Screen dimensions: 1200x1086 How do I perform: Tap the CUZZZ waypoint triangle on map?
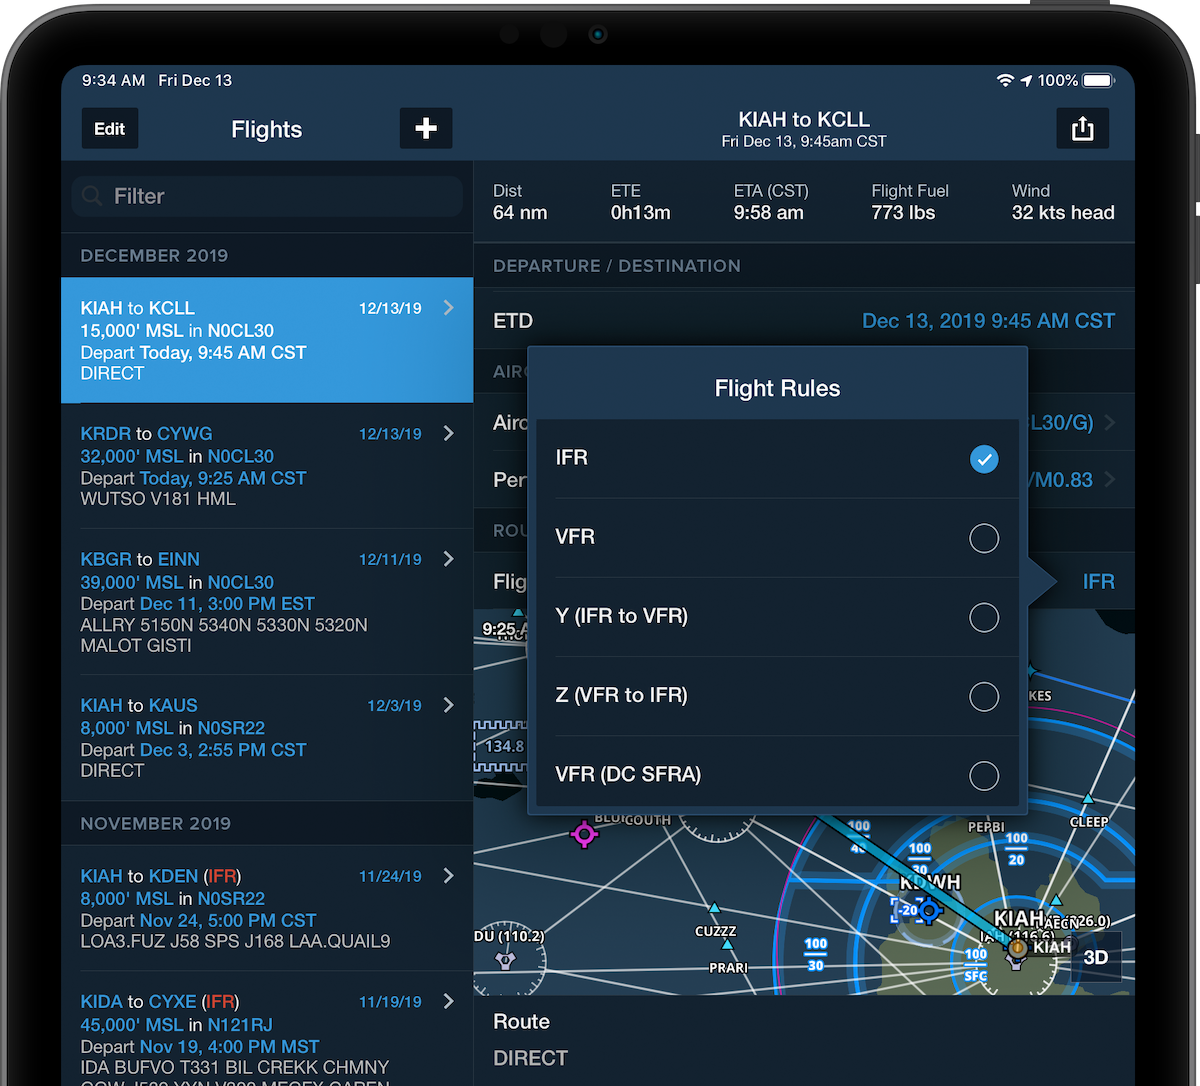tap(714, 909)
